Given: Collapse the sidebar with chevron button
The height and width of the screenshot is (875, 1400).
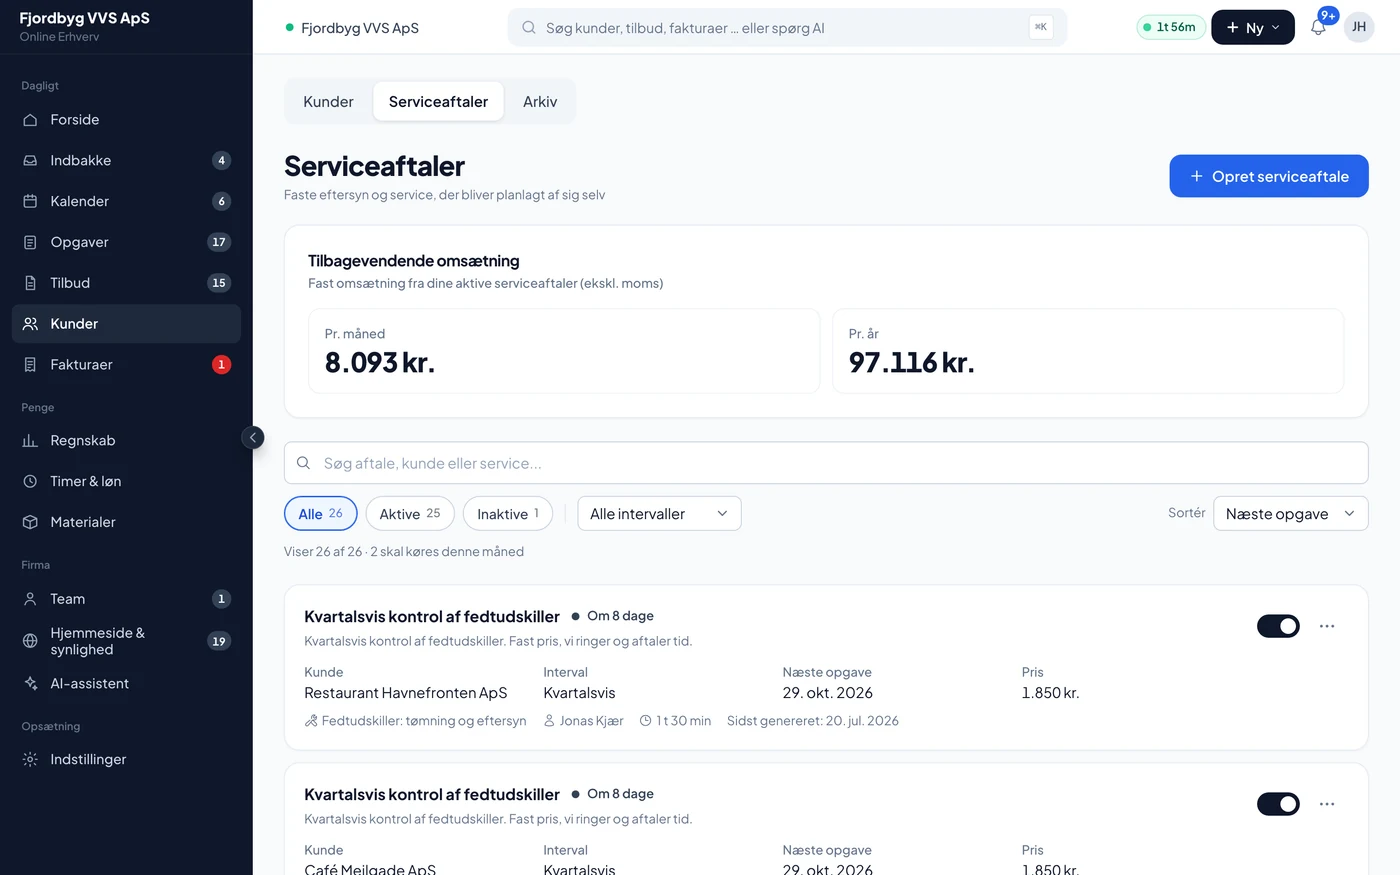Looking at the screenshot, I should [x=253, y=437].
